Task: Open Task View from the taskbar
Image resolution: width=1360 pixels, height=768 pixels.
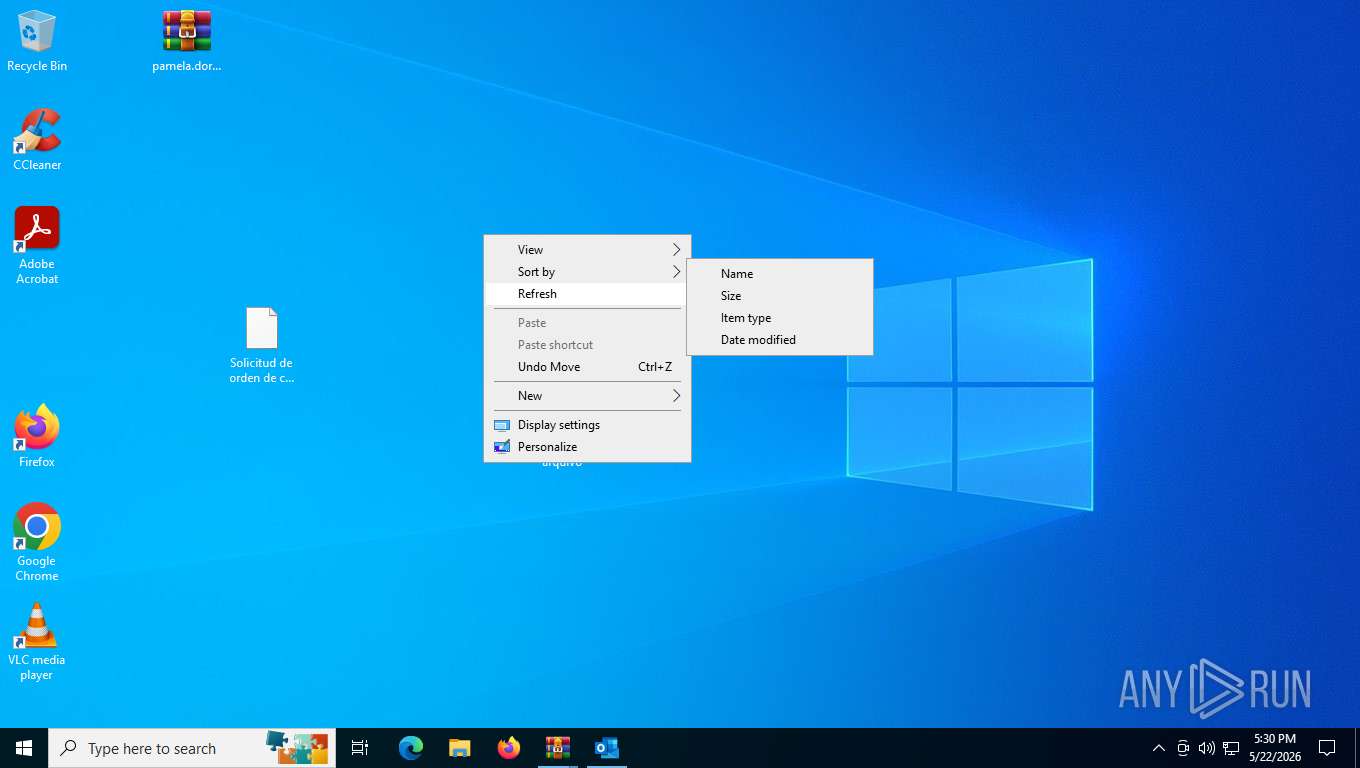Action: pos(360,748)
